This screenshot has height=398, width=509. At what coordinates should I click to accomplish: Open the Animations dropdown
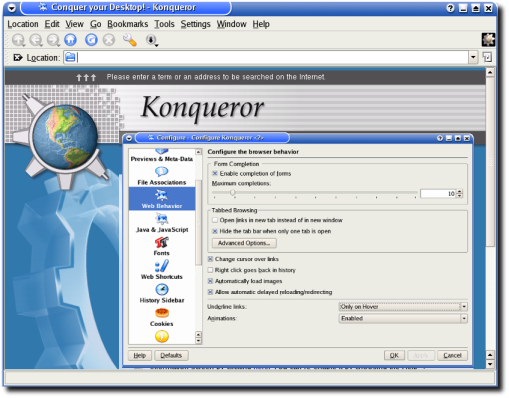click(403, 318)
